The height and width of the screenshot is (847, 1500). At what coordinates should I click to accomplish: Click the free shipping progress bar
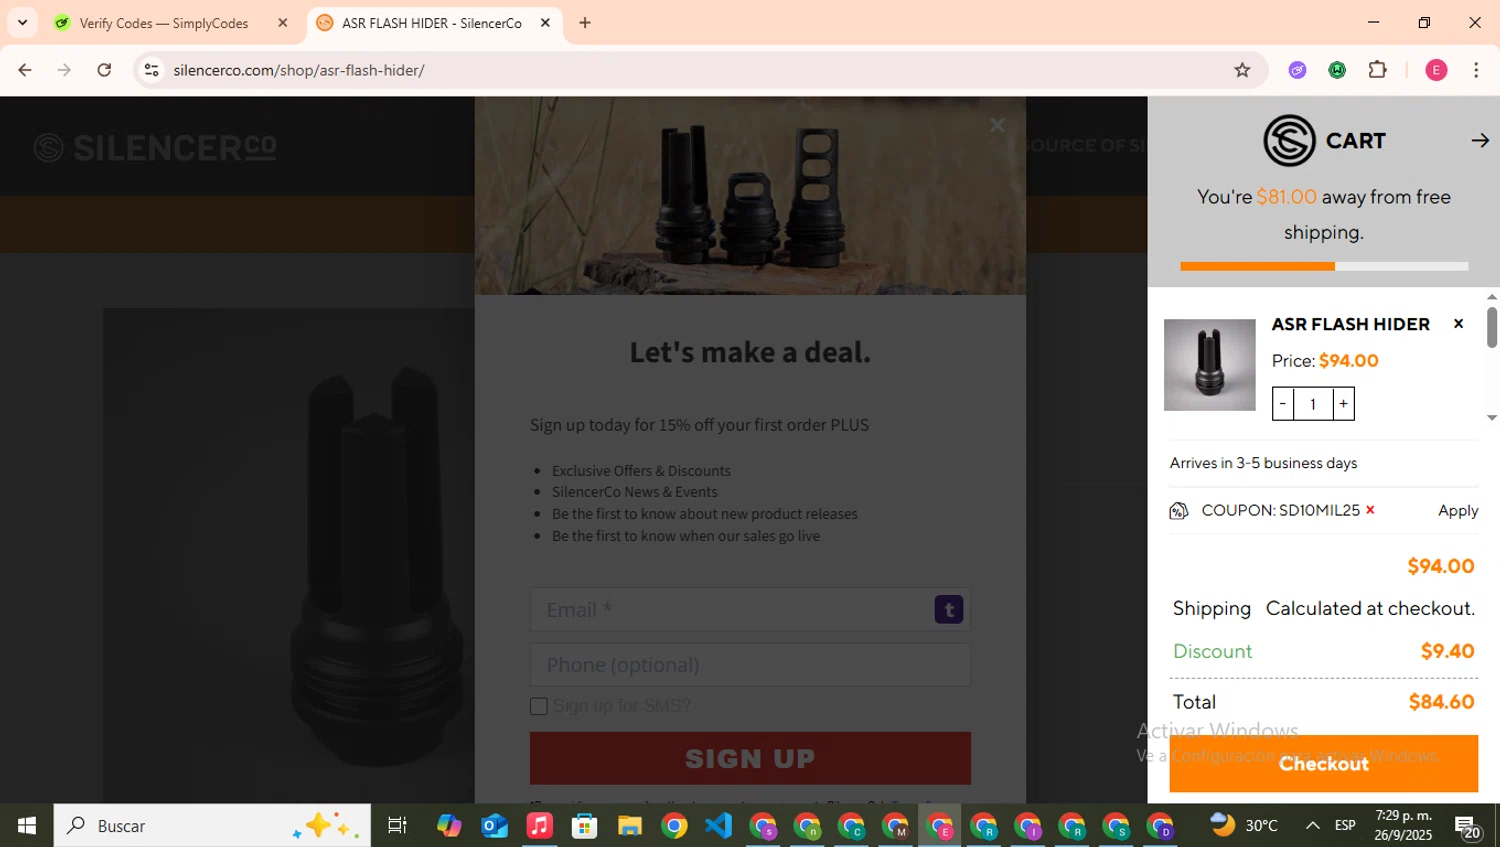click(1324, 266)
